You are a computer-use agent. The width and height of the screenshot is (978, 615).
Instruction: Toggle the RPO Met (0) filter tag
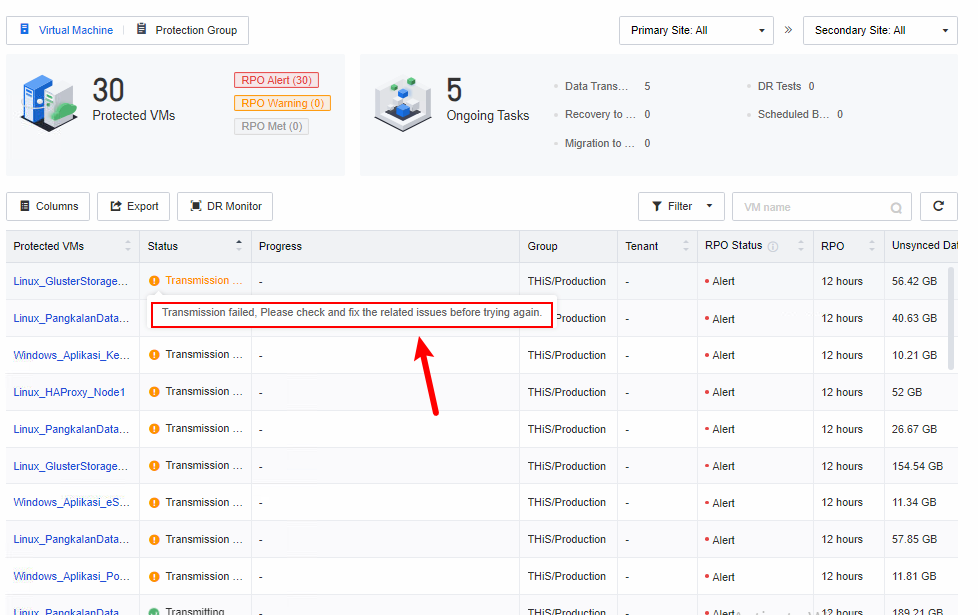pyautogui.click(x=271, y=126)
